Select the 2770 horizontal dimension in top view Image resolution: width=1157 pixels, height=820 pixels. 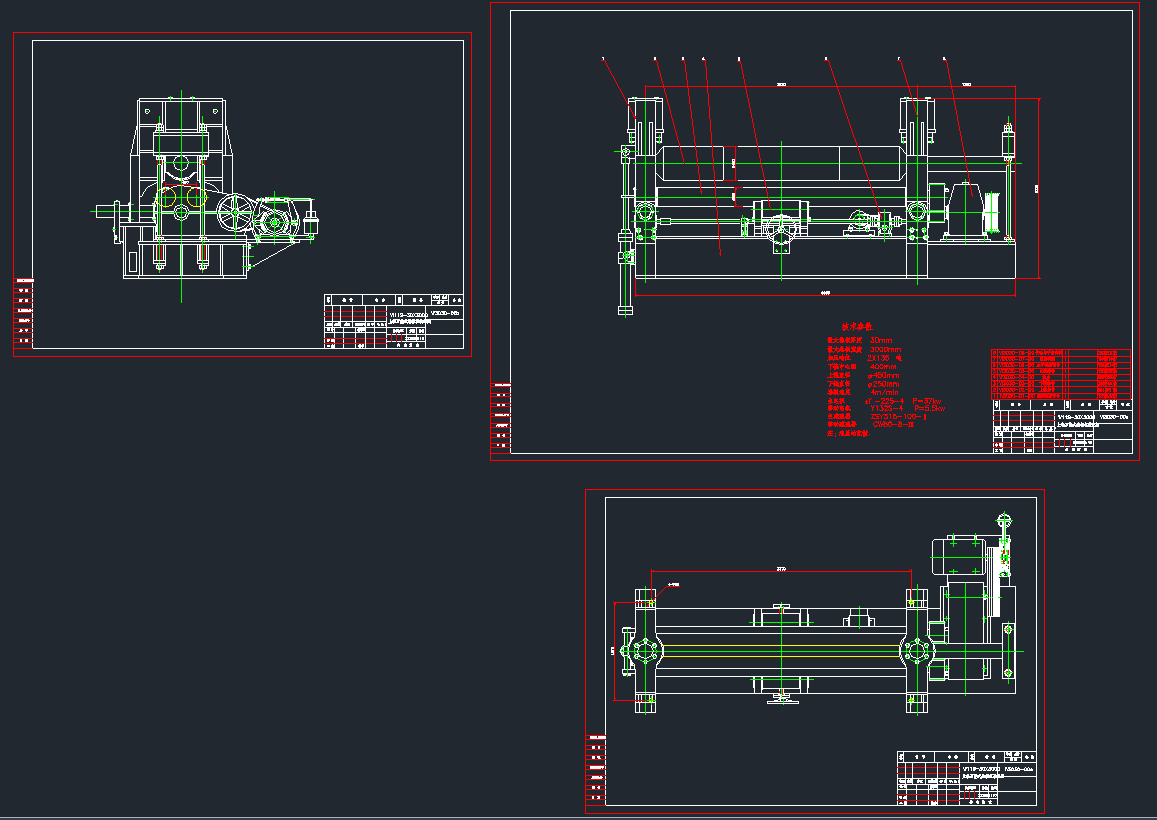(781, 569)
